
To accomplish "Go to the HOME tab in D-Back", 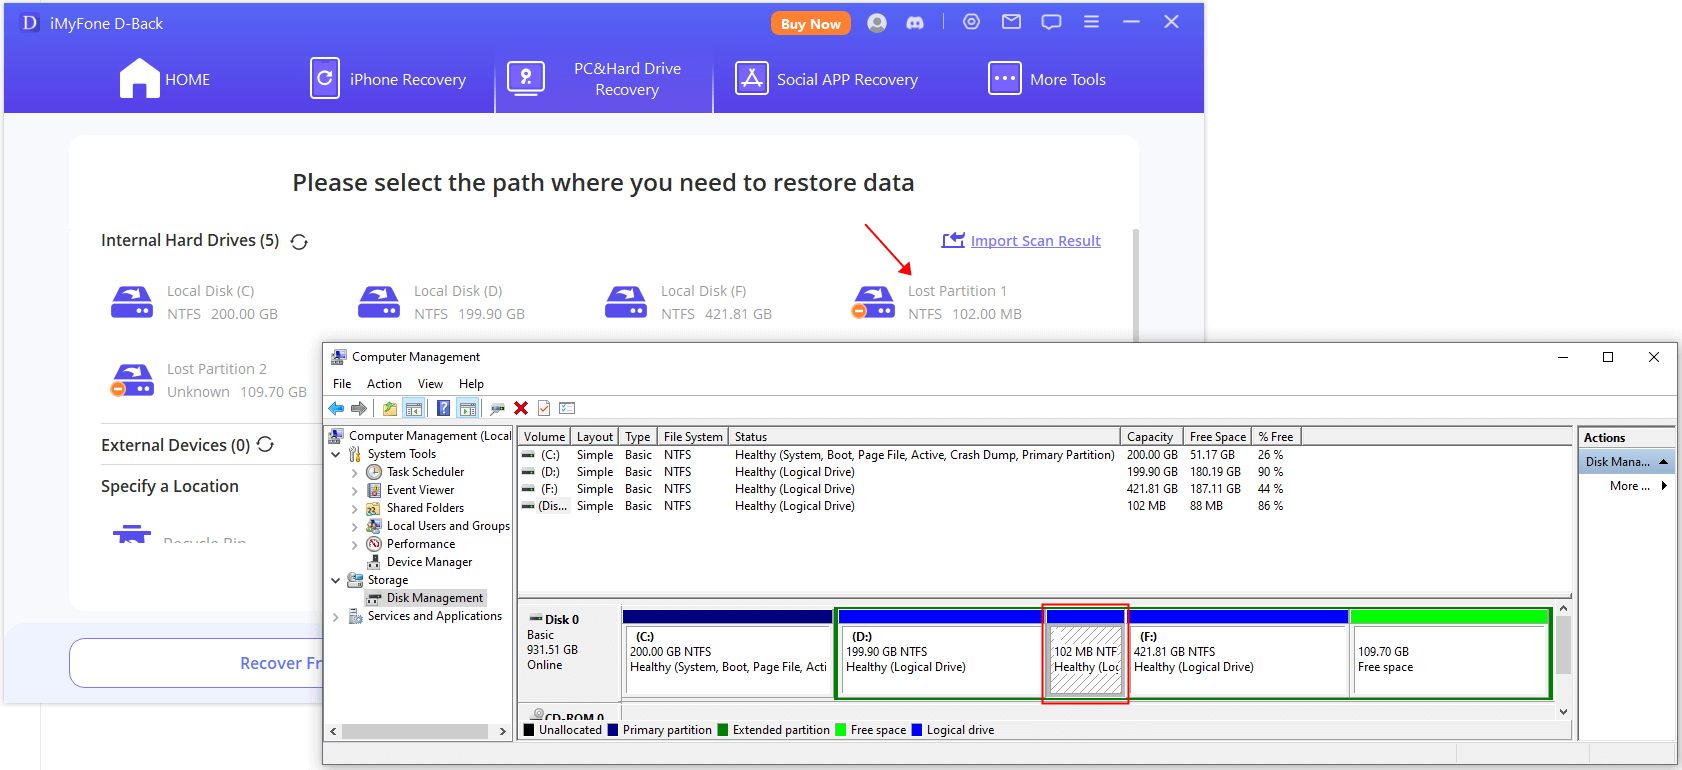I will tap(165, 79).
